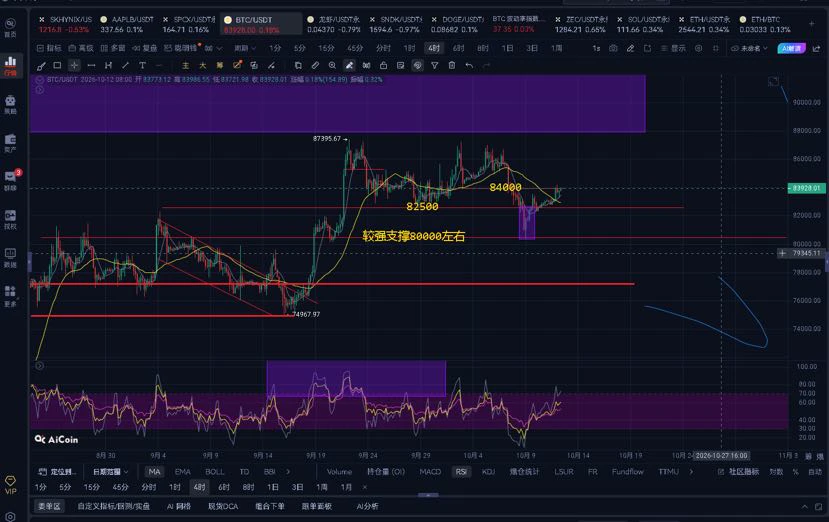Open the dropdown arrow beside the infinity icon

point(219,48)
